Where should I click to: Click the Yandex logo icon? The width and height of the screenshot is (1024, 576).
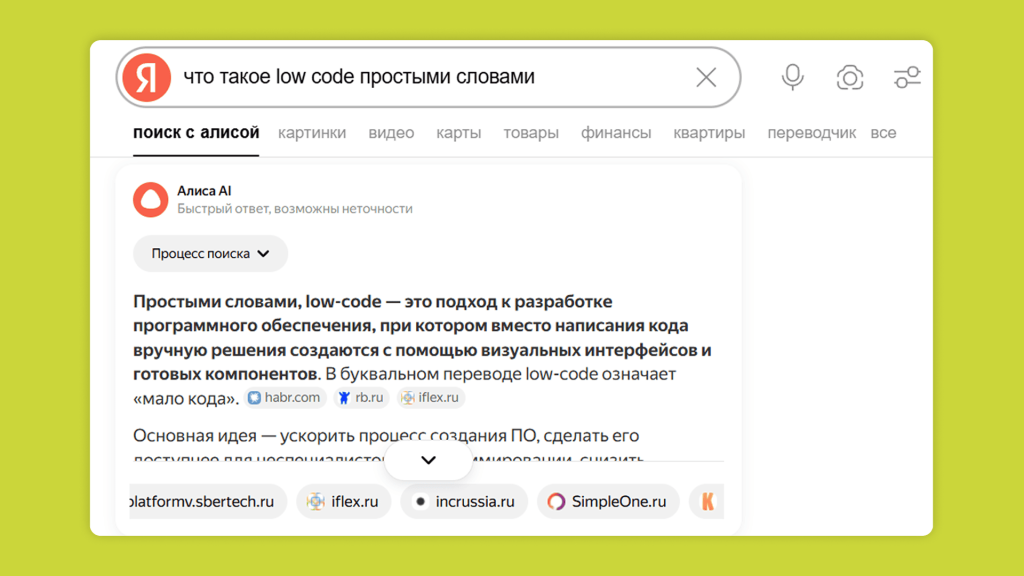pos(146,77)
